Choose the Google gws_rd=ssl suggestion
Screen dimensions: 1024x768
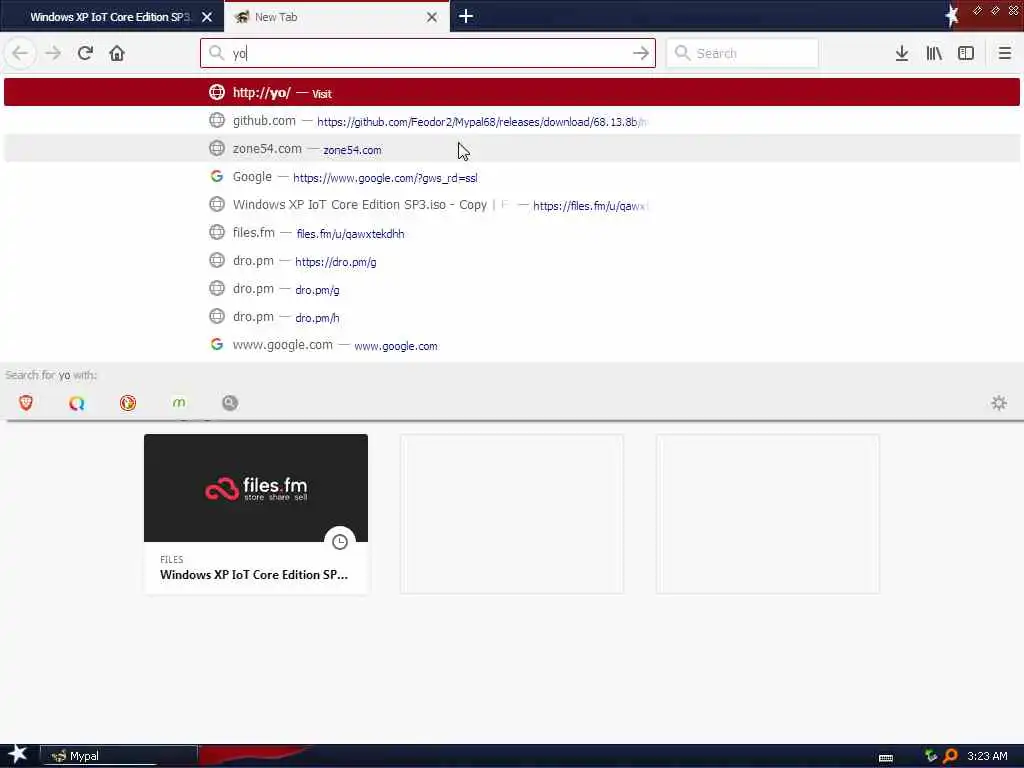tap(512, 177)
